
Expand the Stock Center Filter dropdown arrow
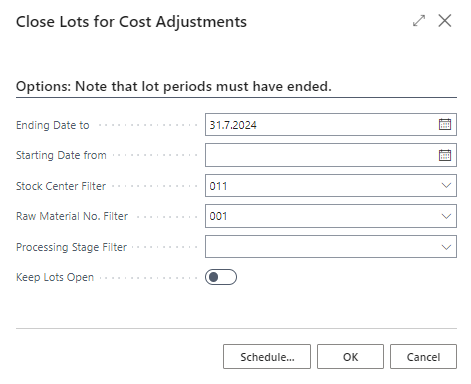446,186
